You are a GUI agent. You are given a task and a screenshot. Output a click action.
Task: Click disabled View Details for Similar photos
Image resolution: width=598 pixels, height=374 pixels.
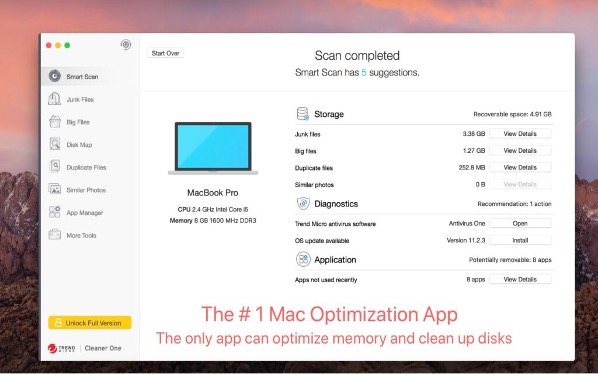pos(520,184)
